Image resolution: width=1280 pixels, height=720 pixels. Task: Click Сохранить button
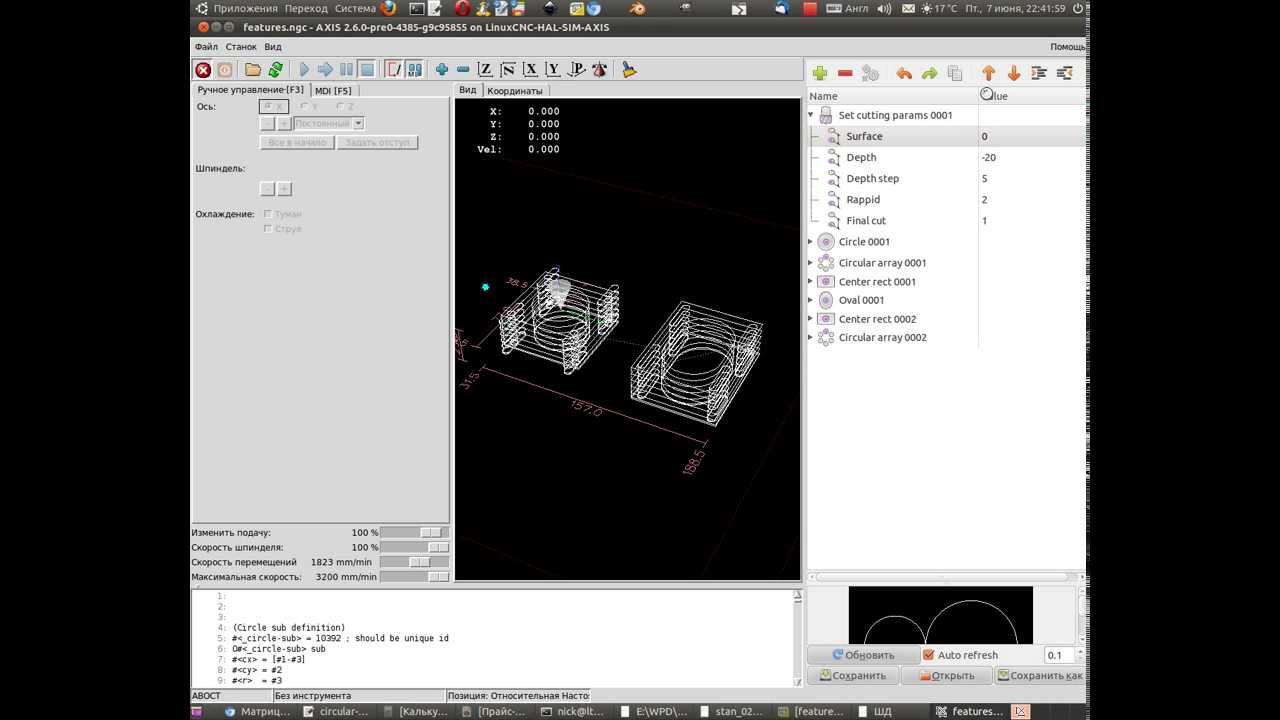(x=853, y=676)
